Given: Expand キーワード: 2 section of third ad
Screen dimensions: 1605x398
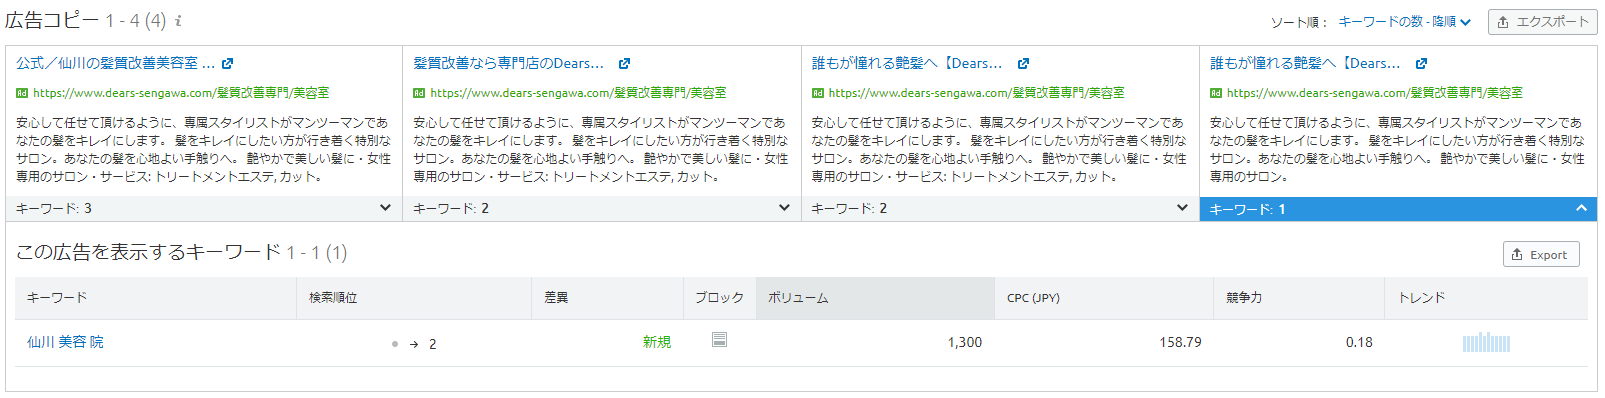Looking at the screenshot, I should coord(1000,208).
